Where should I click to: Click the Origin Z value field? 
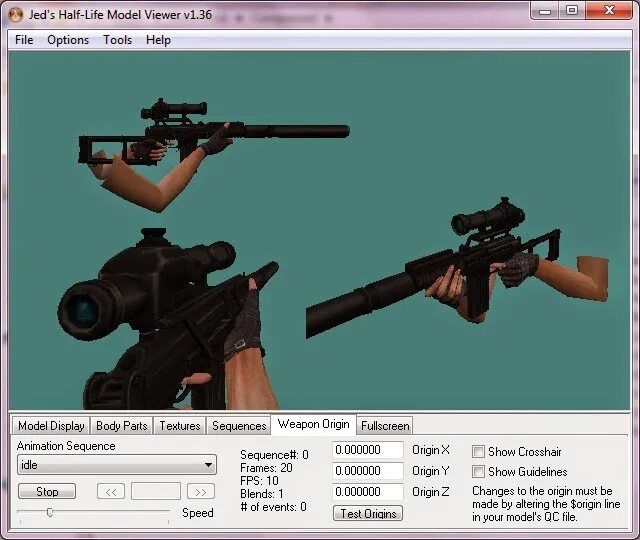[368, 492]
